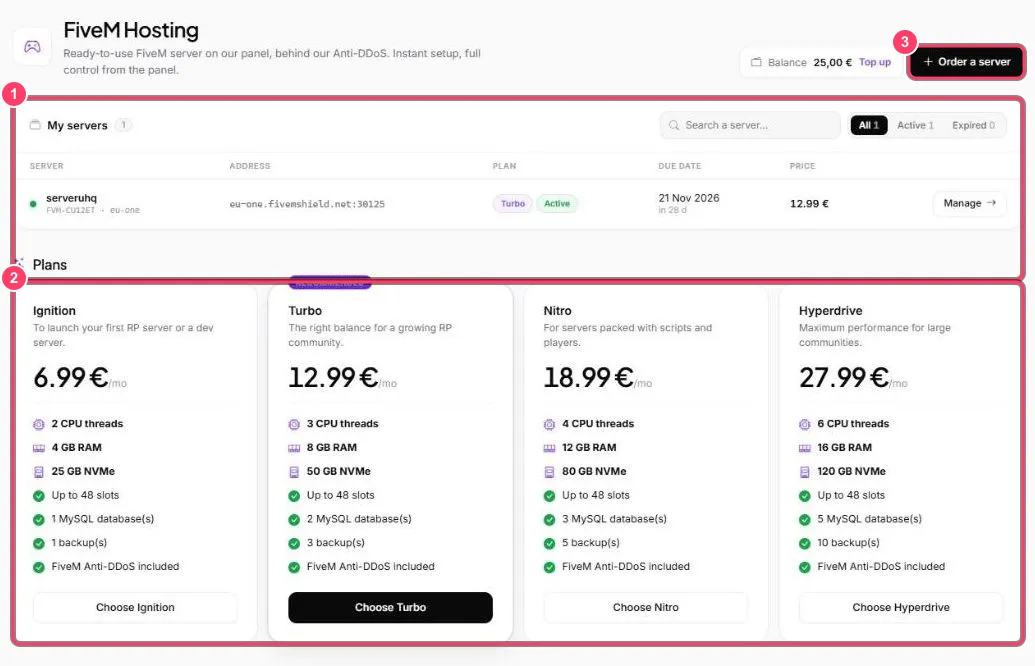Image resolution: width=1035 pixels, height=666 pixels.
Task: Click the Turbo plan badge on serveruhq
Action: (x=512, y=204)
